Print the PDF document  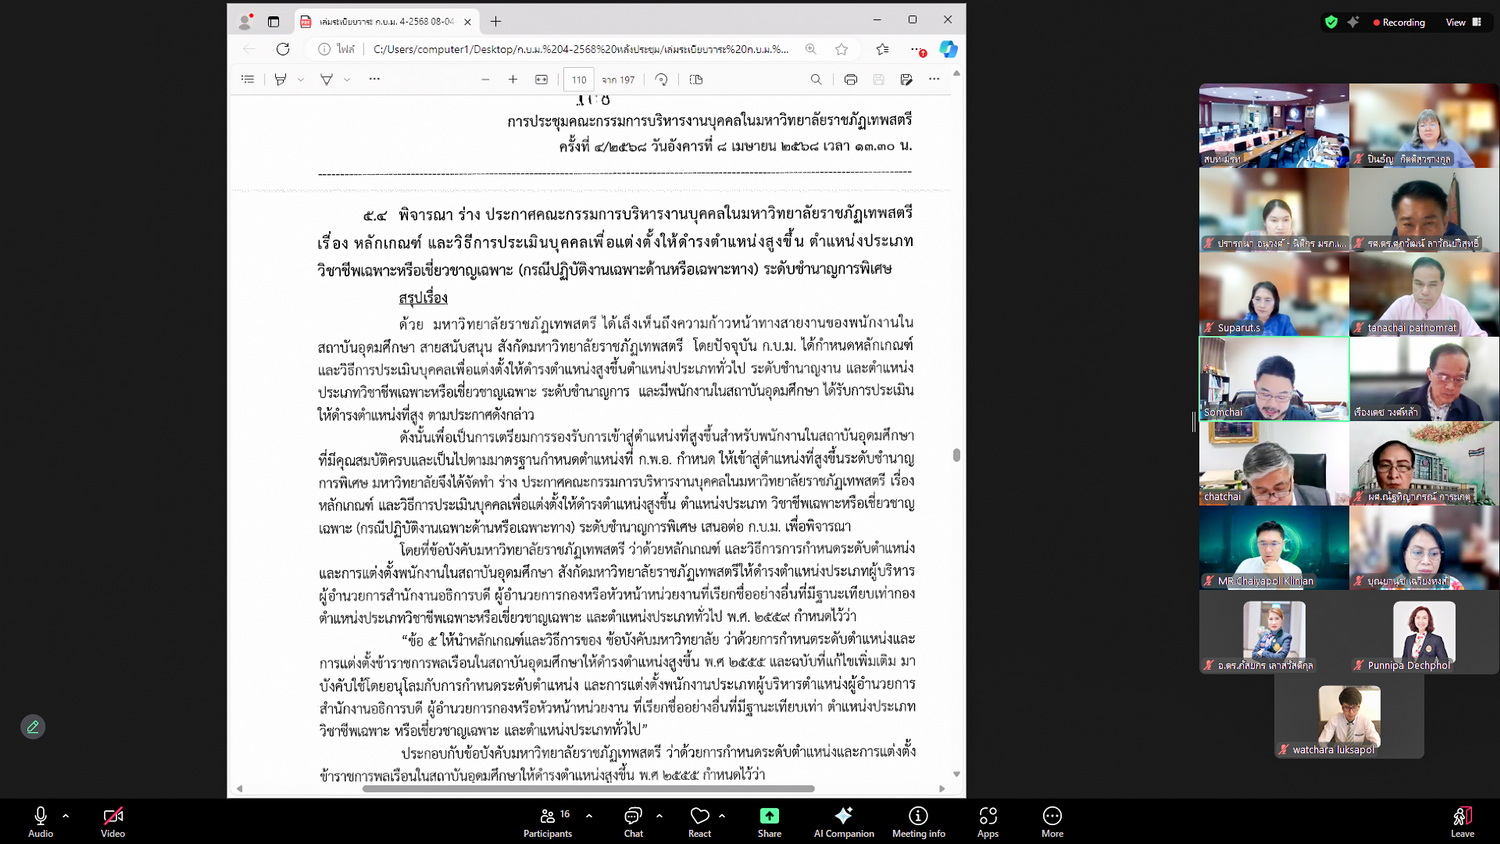click(850, 79)
